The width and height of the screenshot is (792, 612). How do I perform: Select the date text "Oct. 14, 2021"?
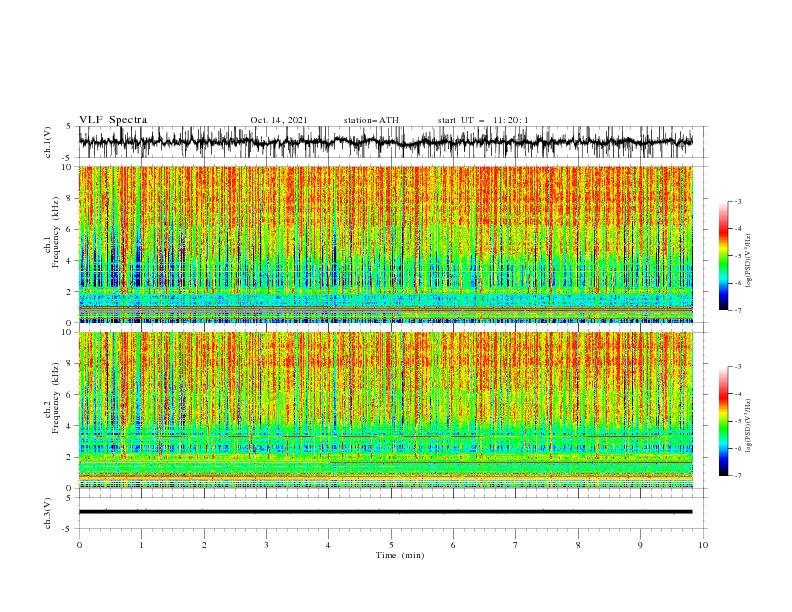[x=279, y=120]
